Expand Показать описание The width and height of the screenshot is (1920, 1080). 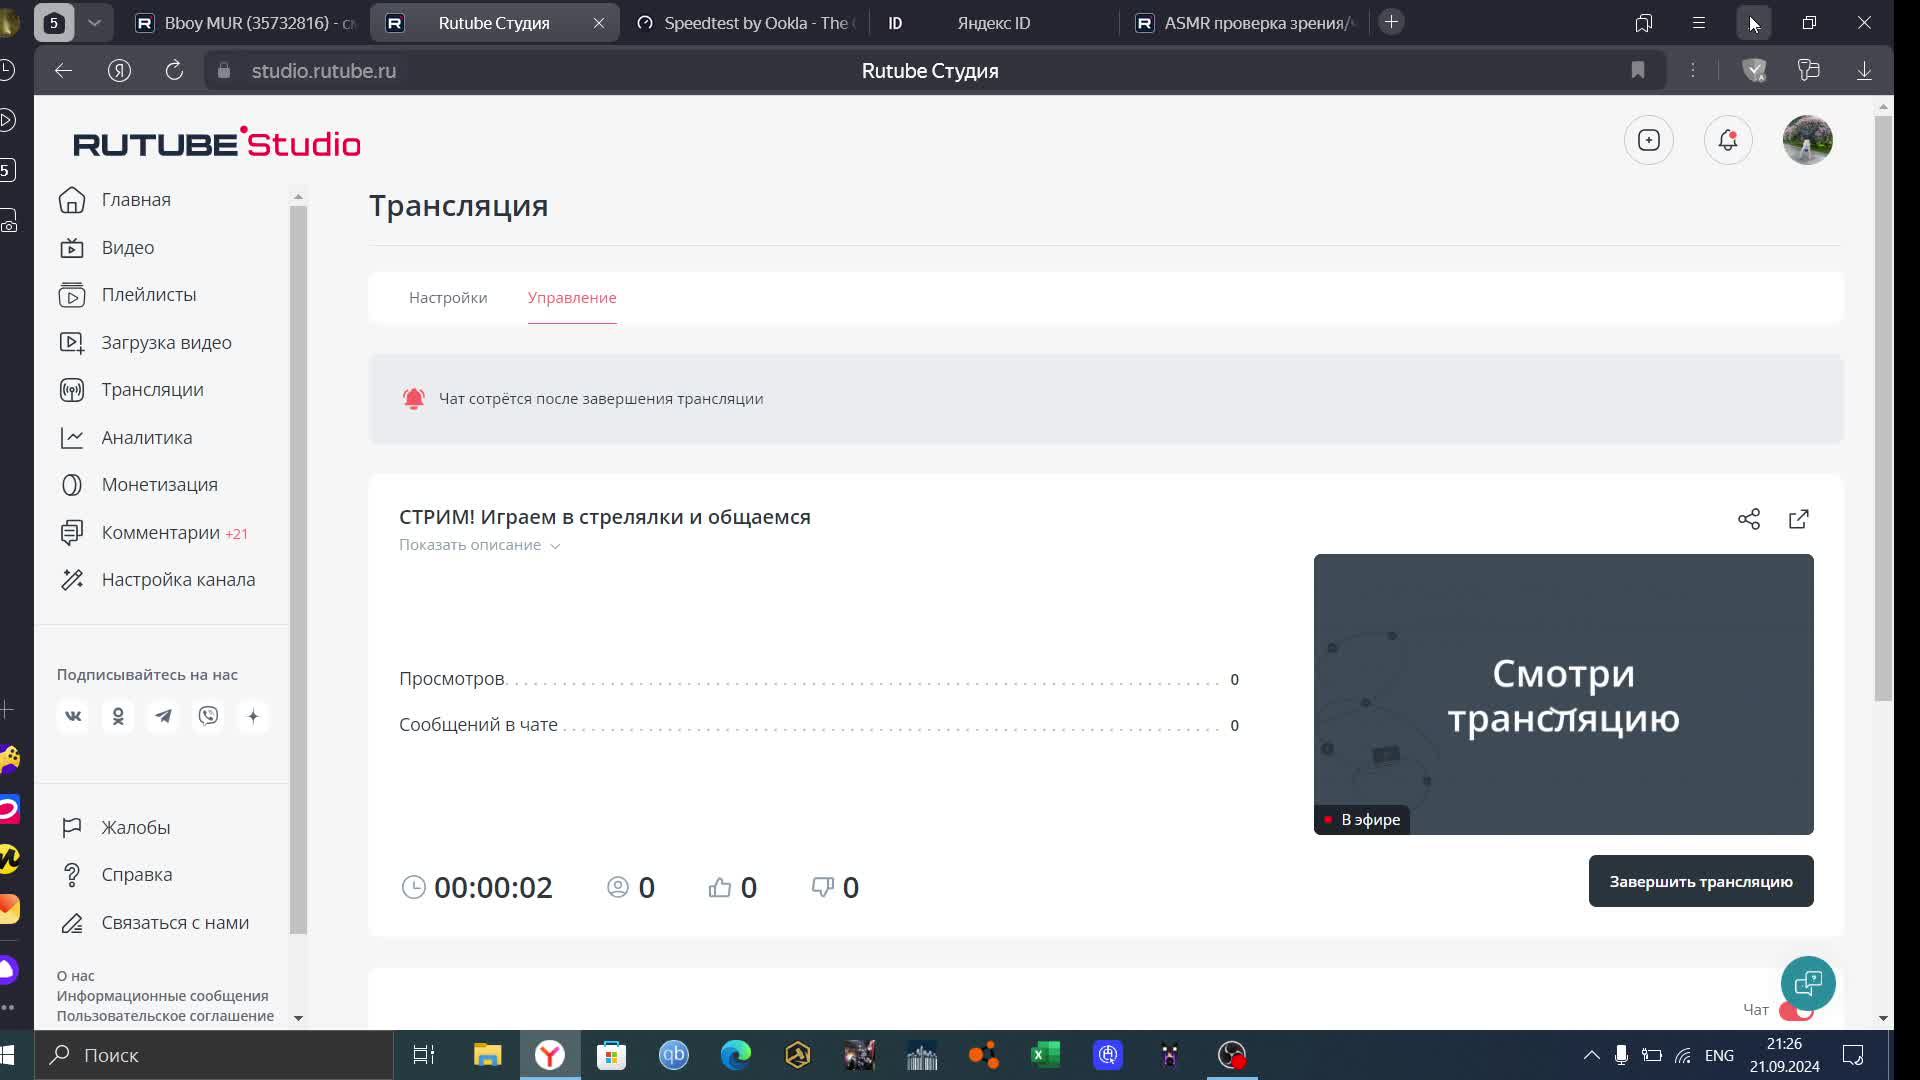pos(479,545)
